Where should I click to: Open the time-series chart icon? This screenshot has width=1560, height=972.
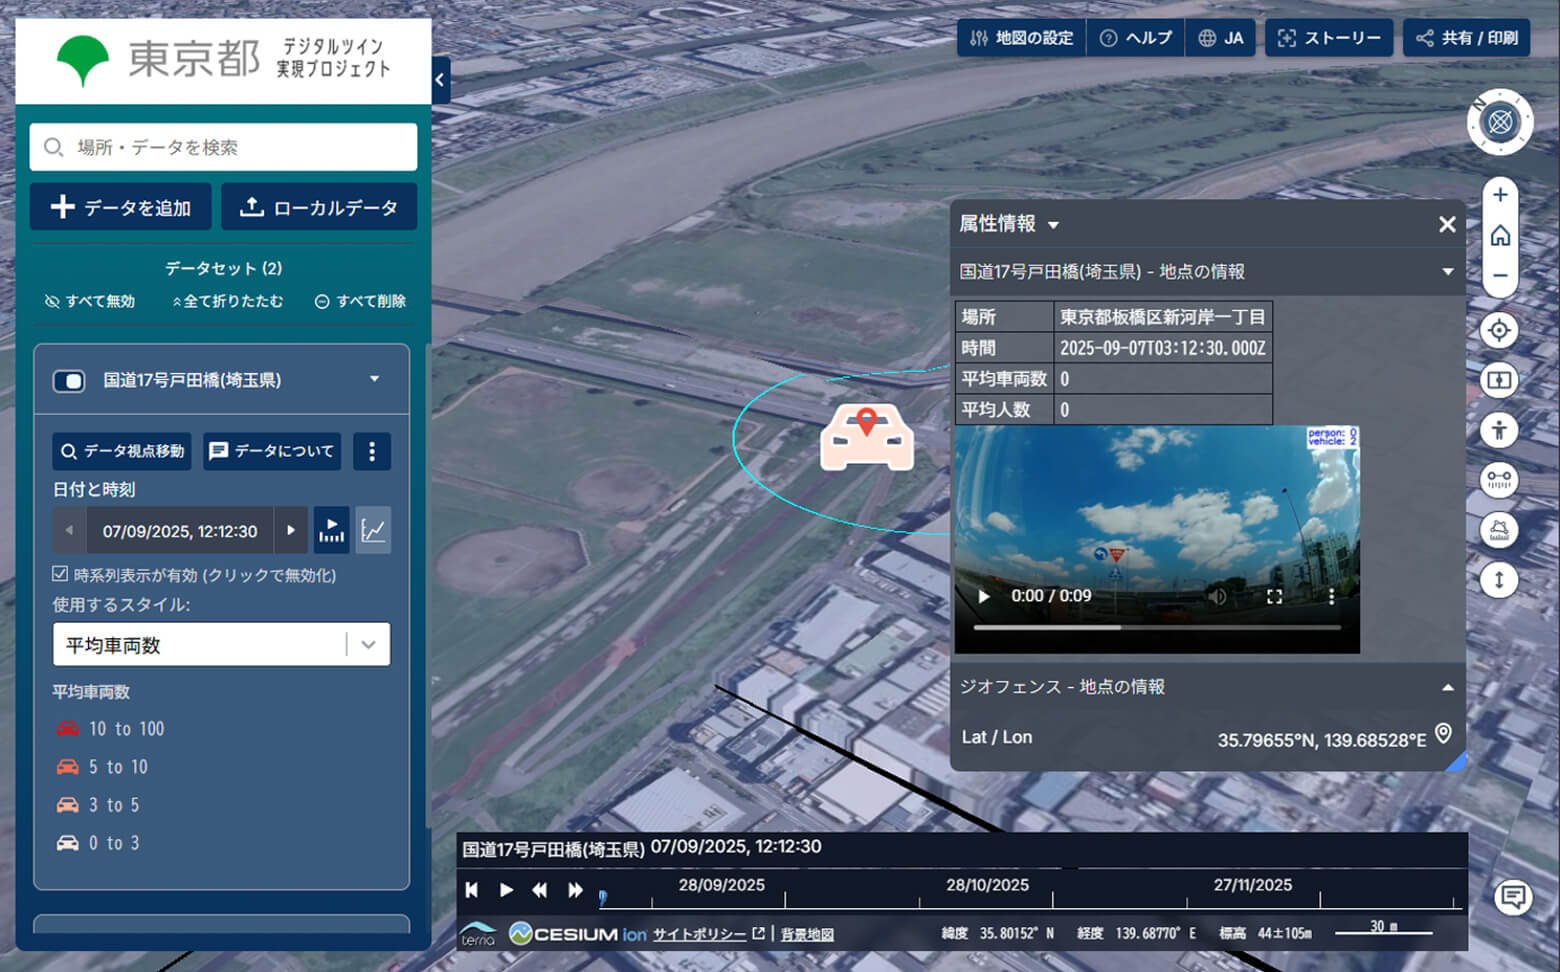pos(373,531)
